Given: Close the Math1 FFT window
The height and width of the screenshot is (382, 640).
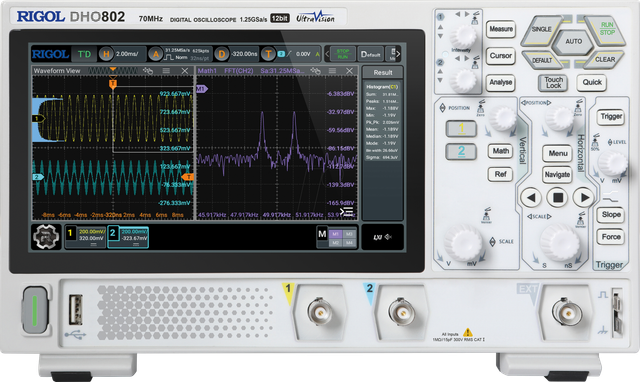Looking at the screenshot, I should click(349, 71).
